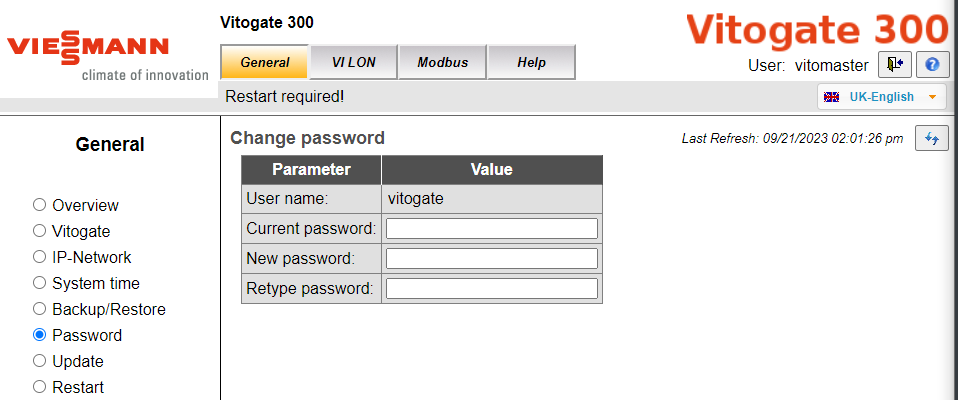Switch to the VI LON tab
Viewport: 958px width, 400px height.
354,62
